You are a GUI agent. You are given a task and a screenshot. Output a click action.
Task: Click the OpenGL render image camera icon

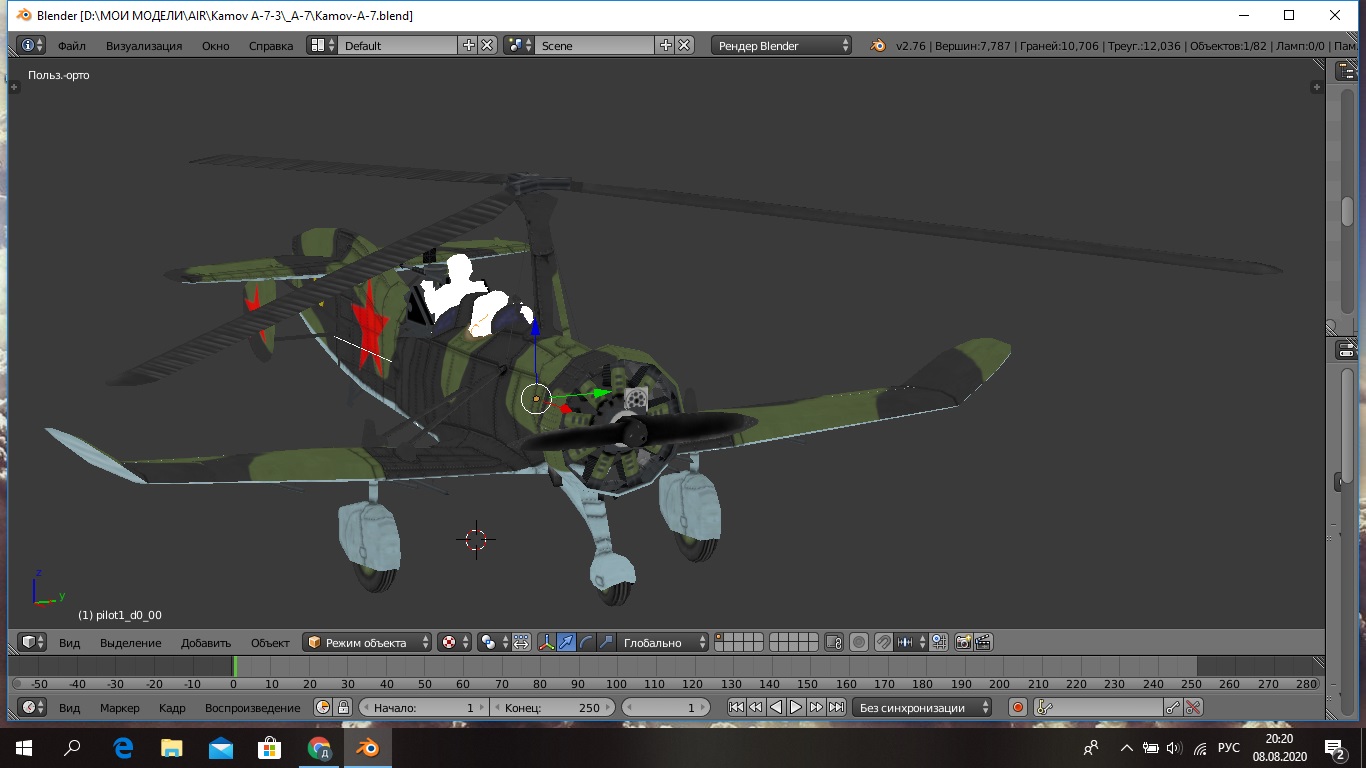964,642
